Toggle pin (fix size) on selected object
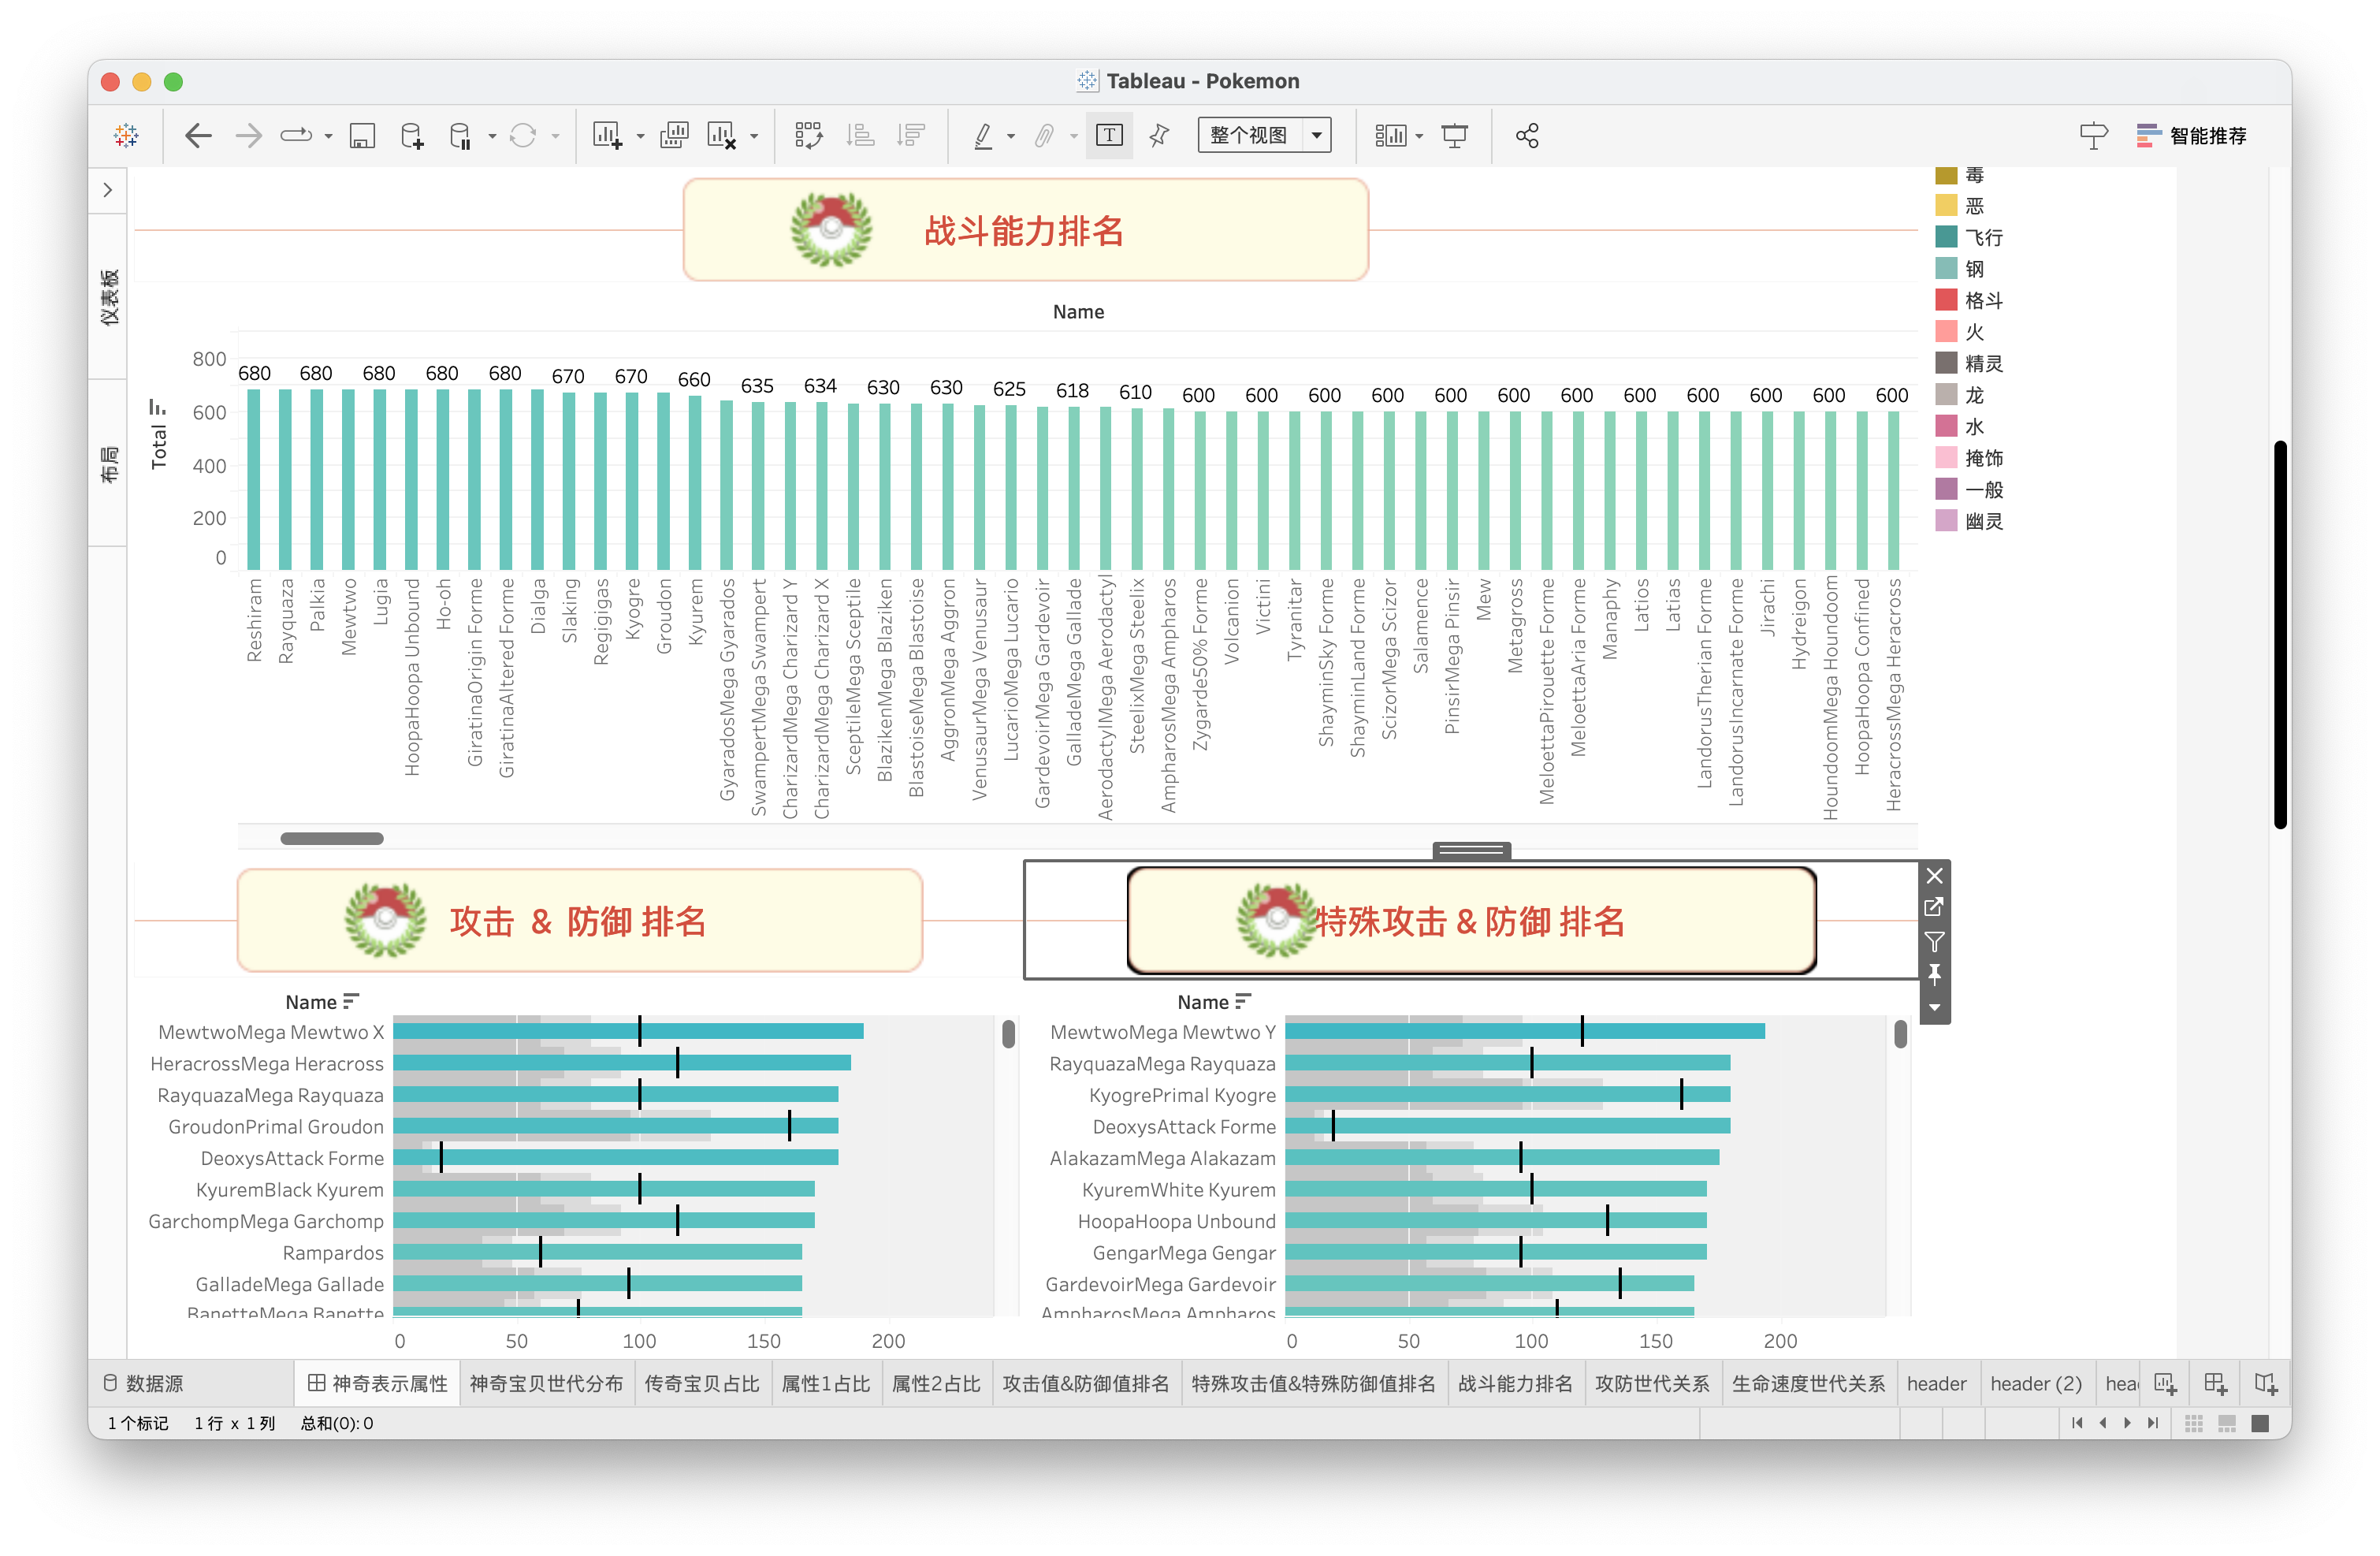The height and width of the screenshot is (1556, 2380). (1935, 975)
